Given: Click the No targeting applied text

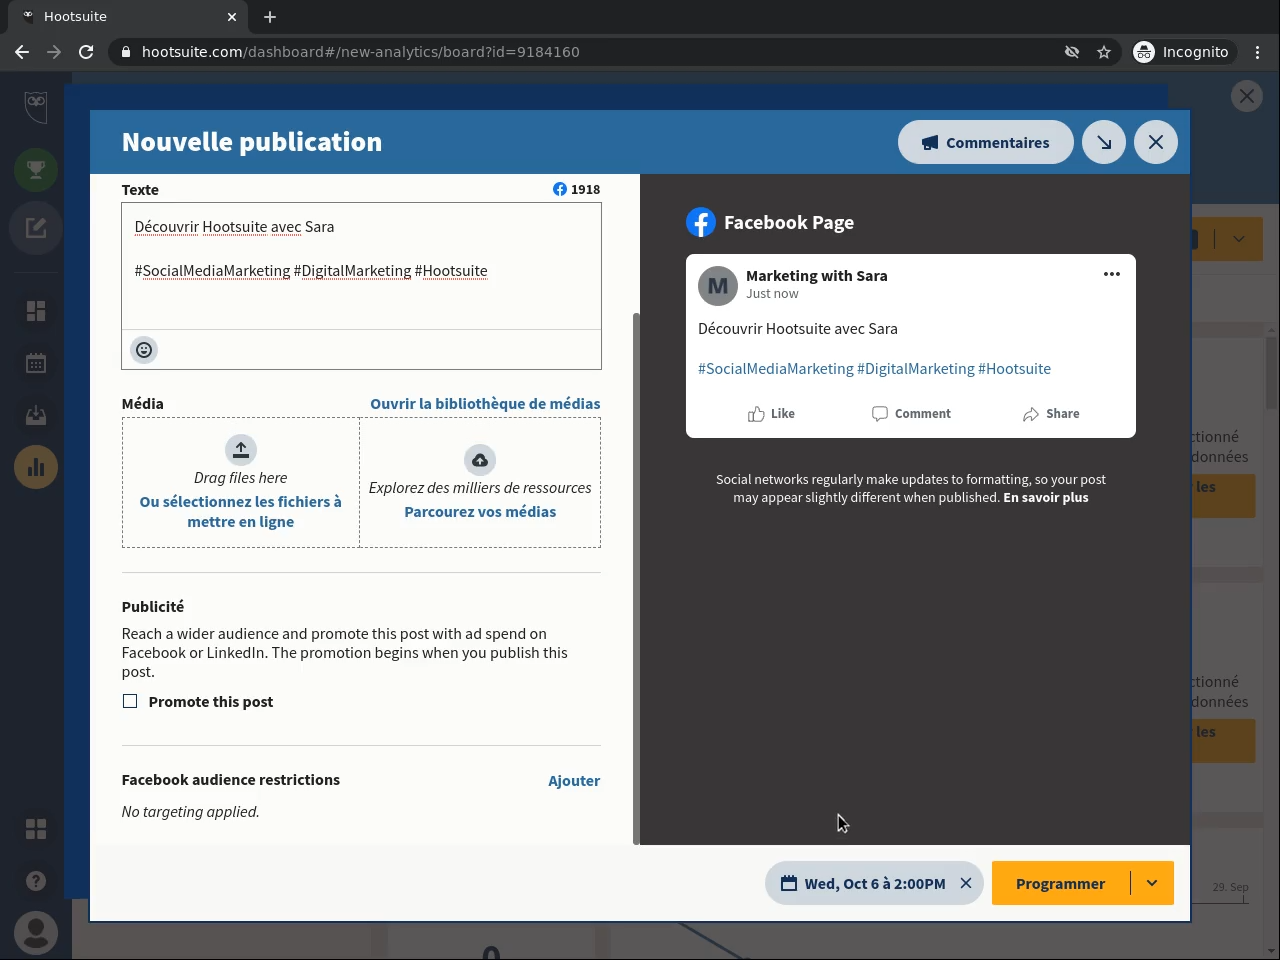Looking at the screenshot, I should tap(191, 812).
